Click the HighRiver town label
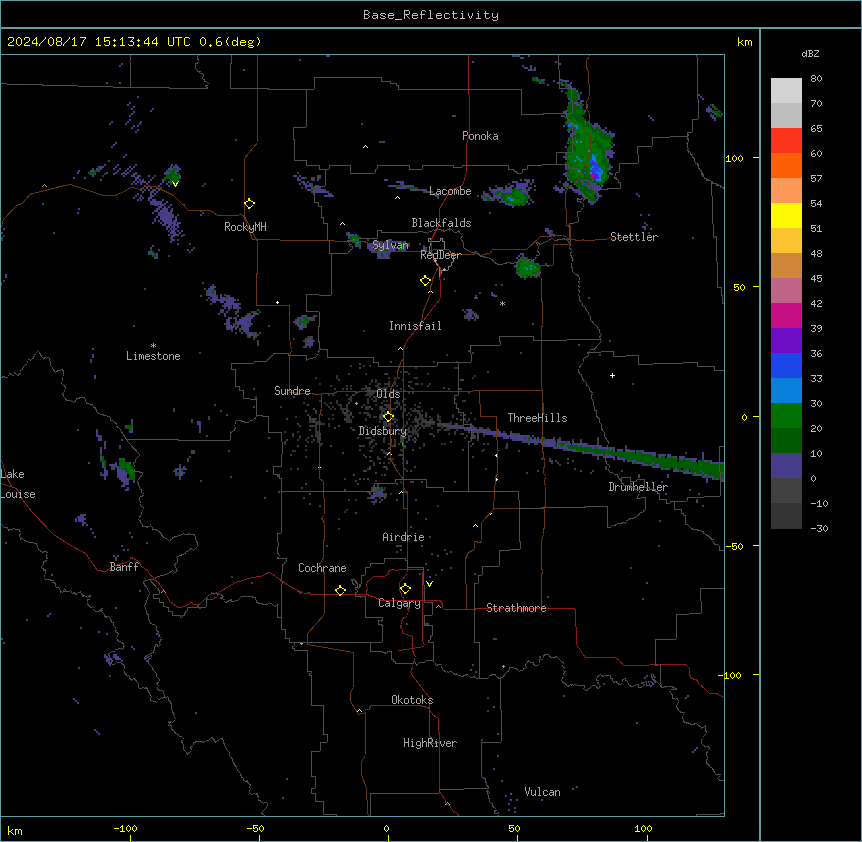 tap(430, 743)
